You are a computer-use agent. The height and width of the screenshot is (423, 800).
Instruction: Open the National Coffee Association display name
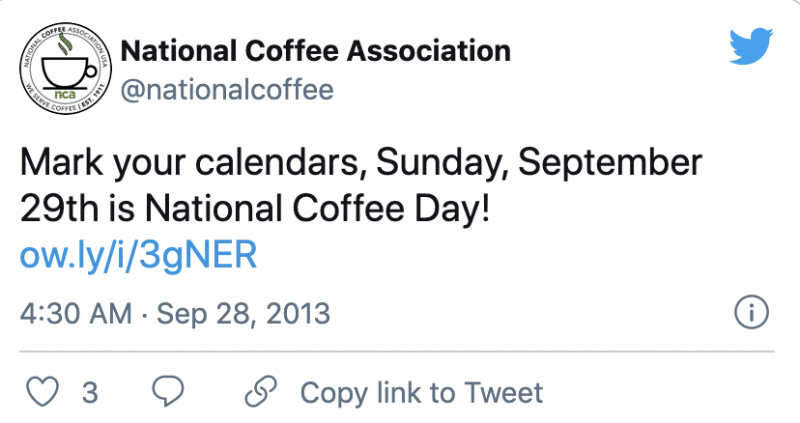point(315,51)
